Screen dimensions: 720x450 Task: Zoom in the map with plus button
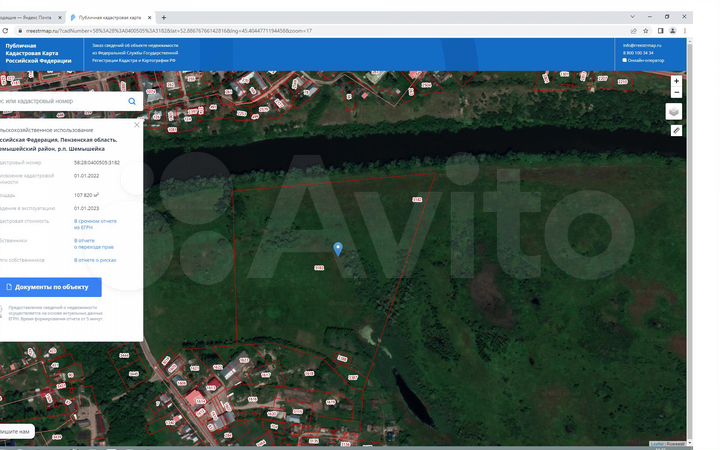pos(676,80)
